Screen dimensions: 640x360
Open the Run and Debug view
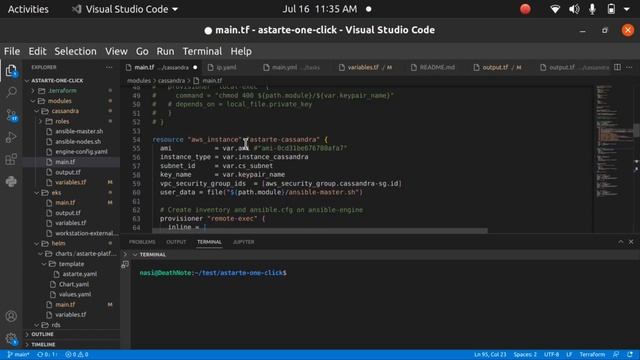11,137
